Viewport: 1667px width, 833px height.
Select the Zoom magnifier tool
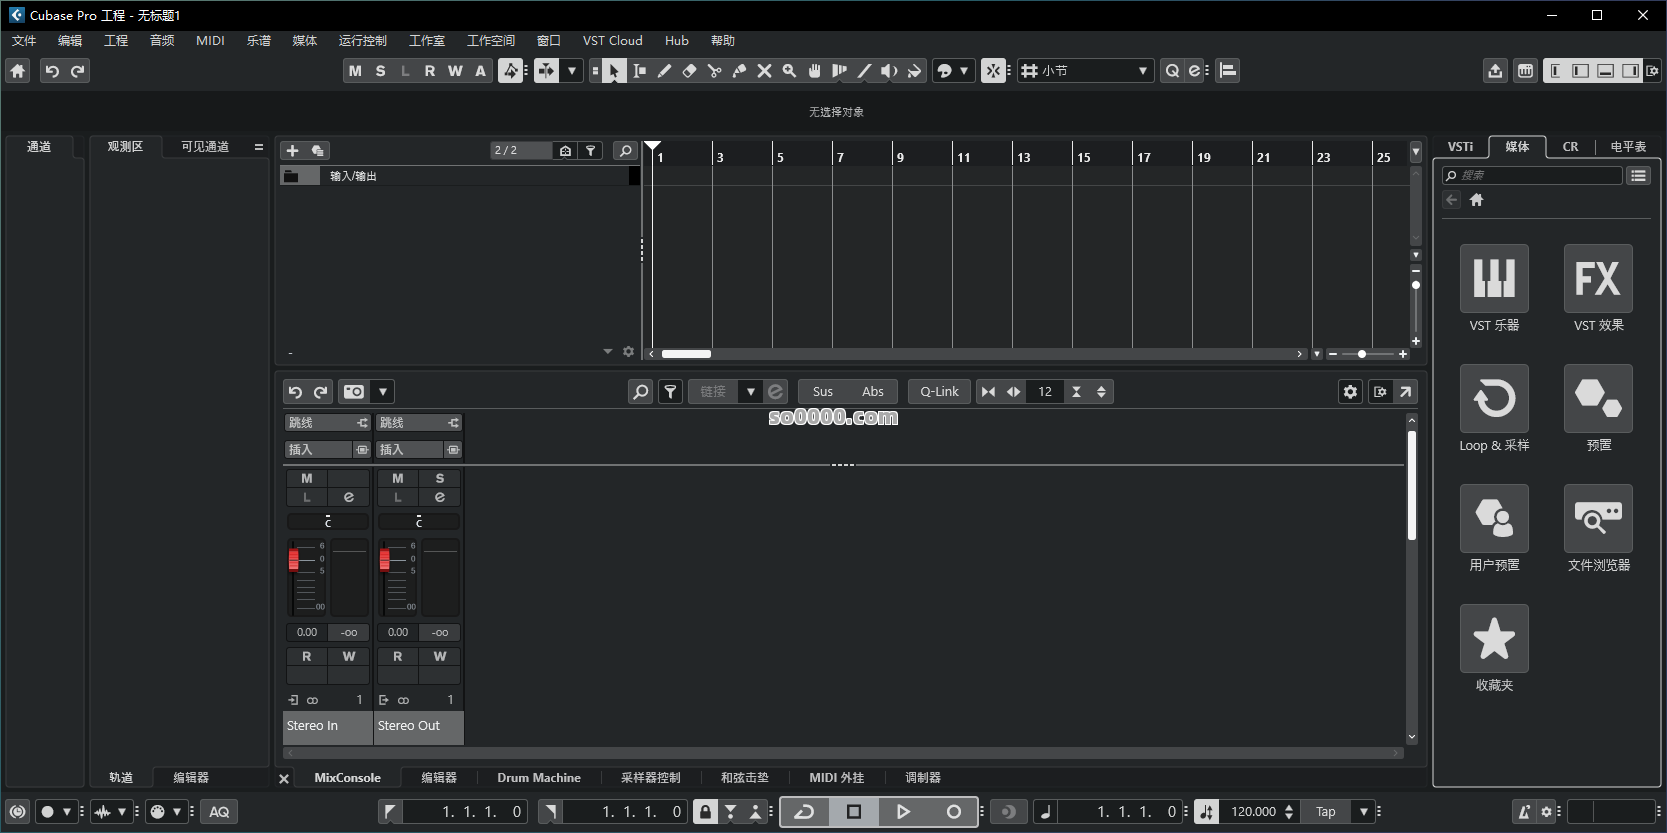coord(789,71)
